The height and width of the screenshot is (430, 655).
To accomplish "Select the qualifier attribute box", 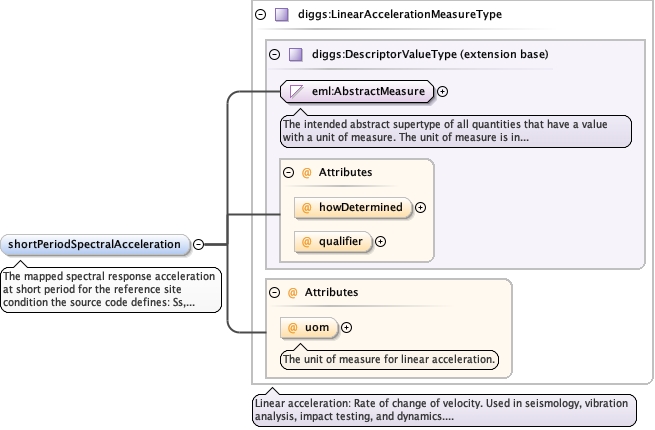I will pyautogui.click(x=333, y=242).
